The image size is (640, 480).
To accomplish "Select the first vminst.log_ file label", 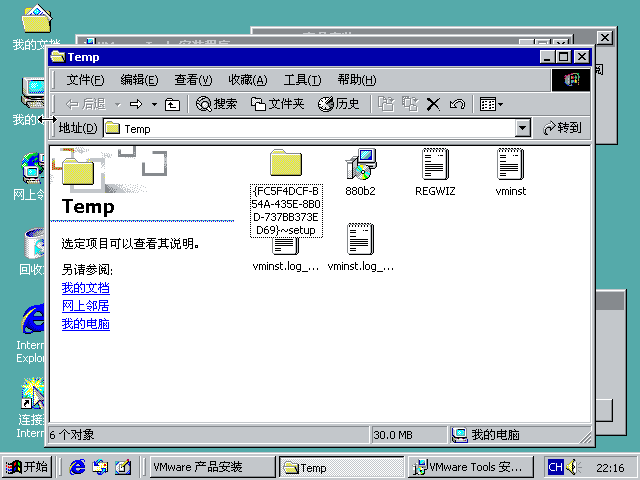I will [x=286, y=267].
